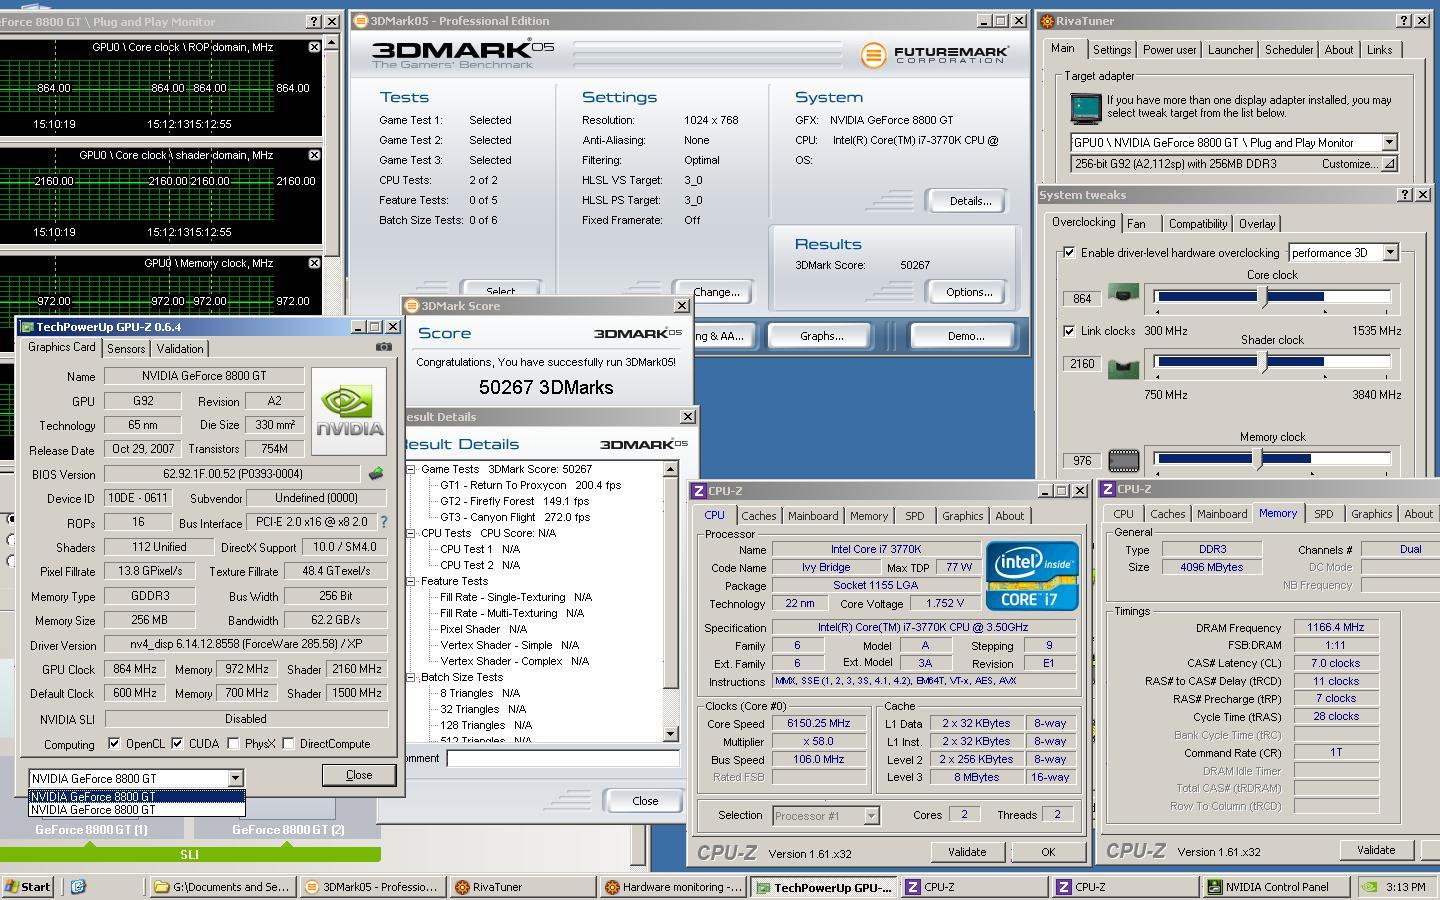
Task: Click the NVIDIA logo in GPU-Z
Action: 349,411
